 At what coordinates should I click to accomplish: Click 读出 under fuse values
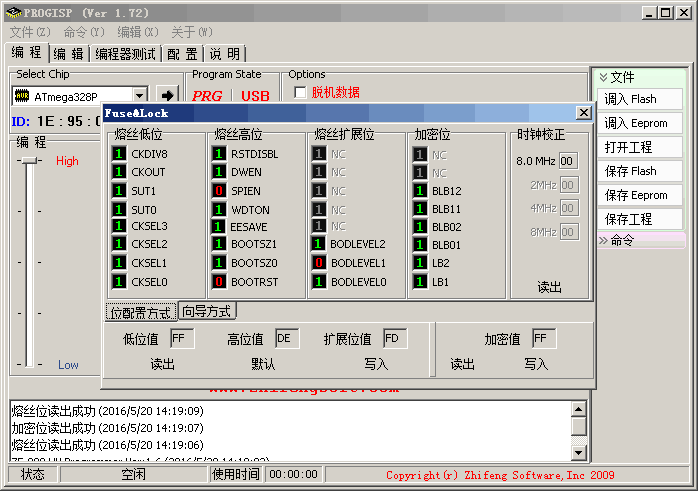162,364
